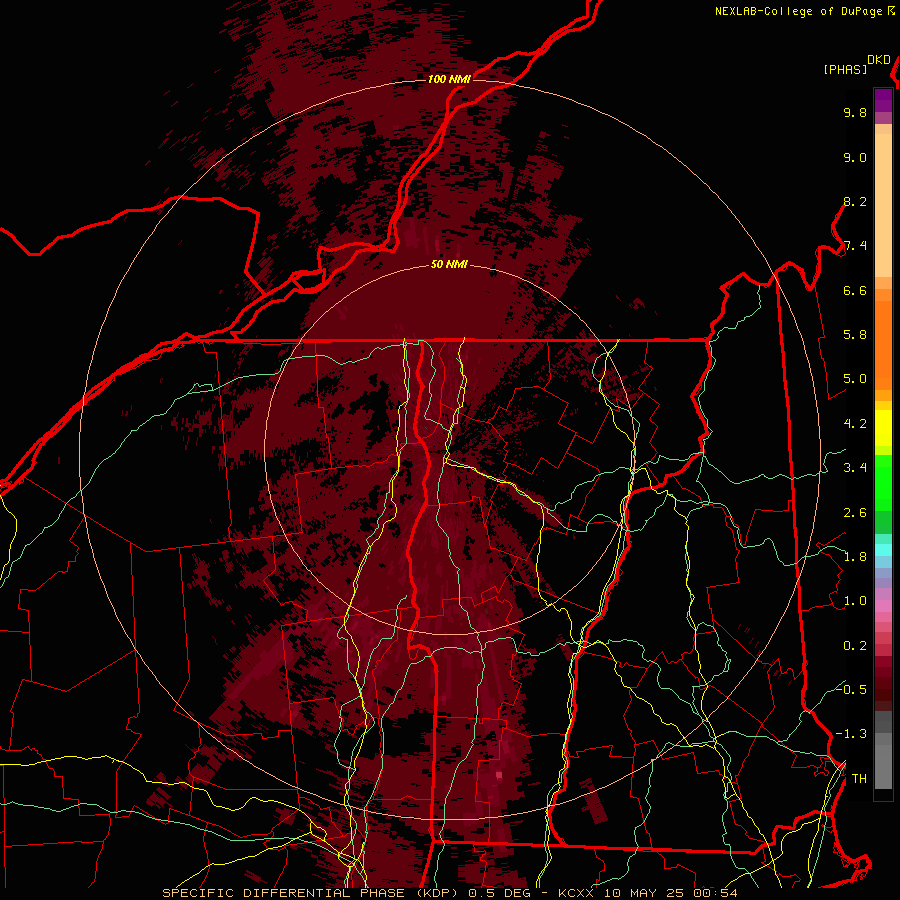This screenshot has width=900, height=900.
Task: Click the 4.2 scale value
Action: tap(855, 424)
